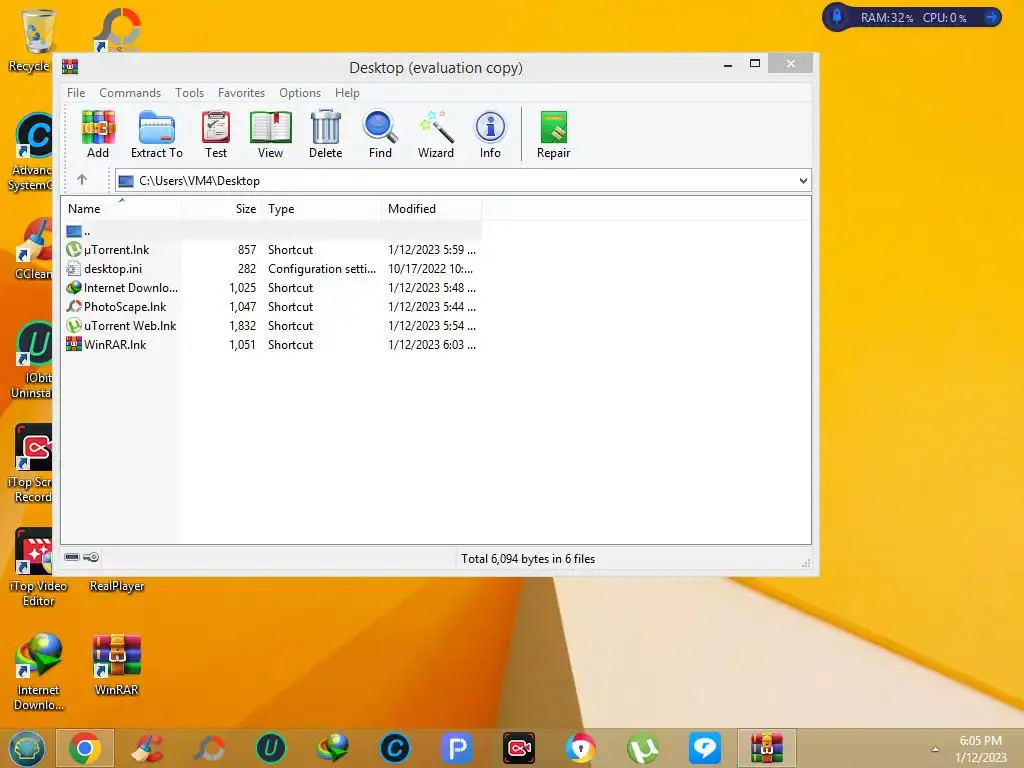Viewport: 1024px width, 768px height.
Task: Click the 'Configuration setti...' type cell
Action: tap(322, 269)
